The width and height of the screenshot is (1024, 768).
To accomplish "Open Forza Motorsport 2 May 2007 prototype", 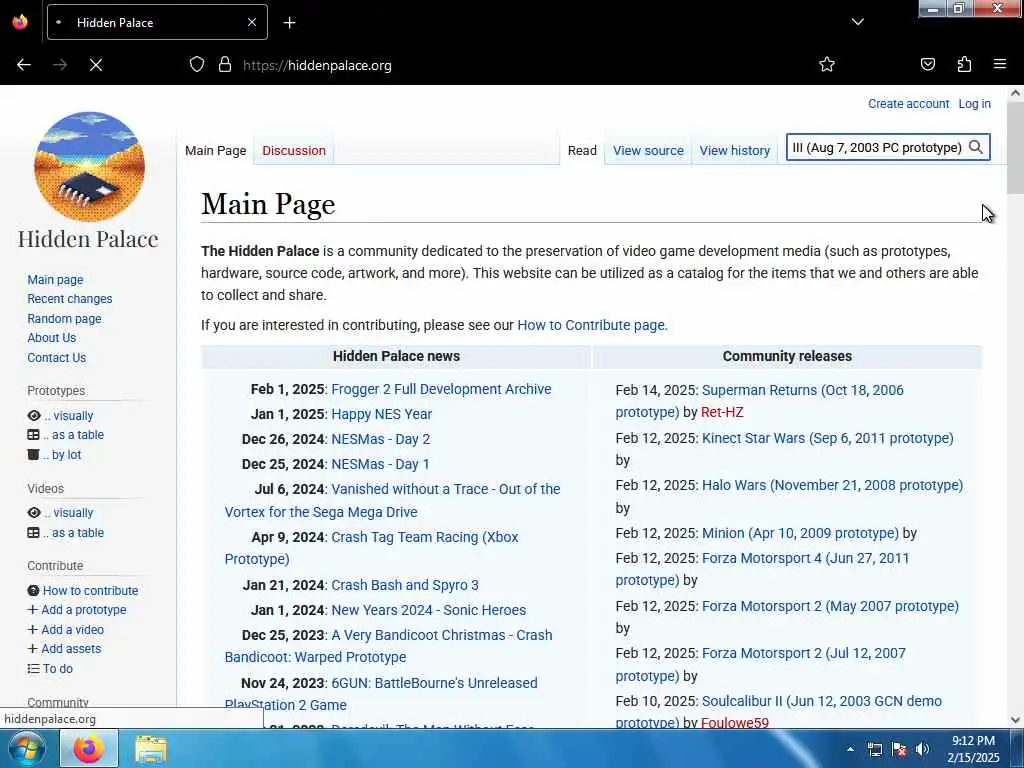I will point(830,606).
